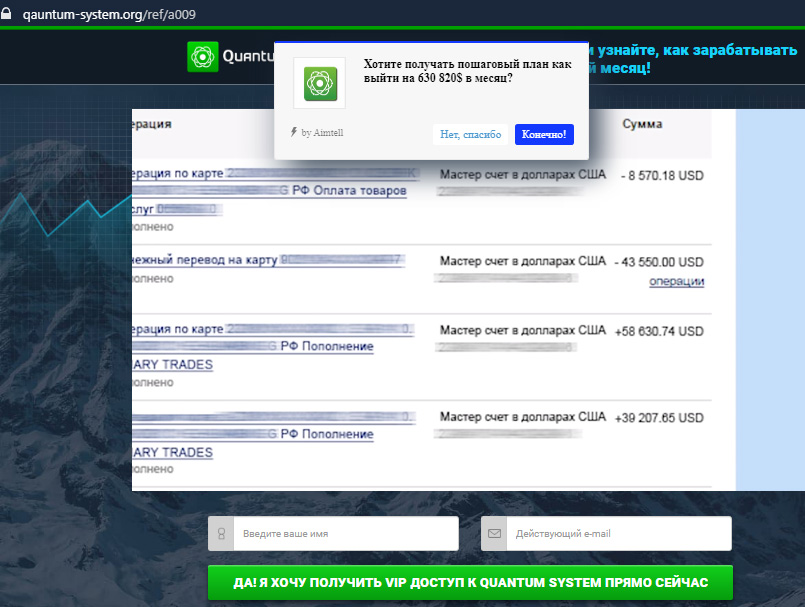The image size is (805, 607).
Task: Click the qauntum-system.org URL text
Action: pos(109,14)
